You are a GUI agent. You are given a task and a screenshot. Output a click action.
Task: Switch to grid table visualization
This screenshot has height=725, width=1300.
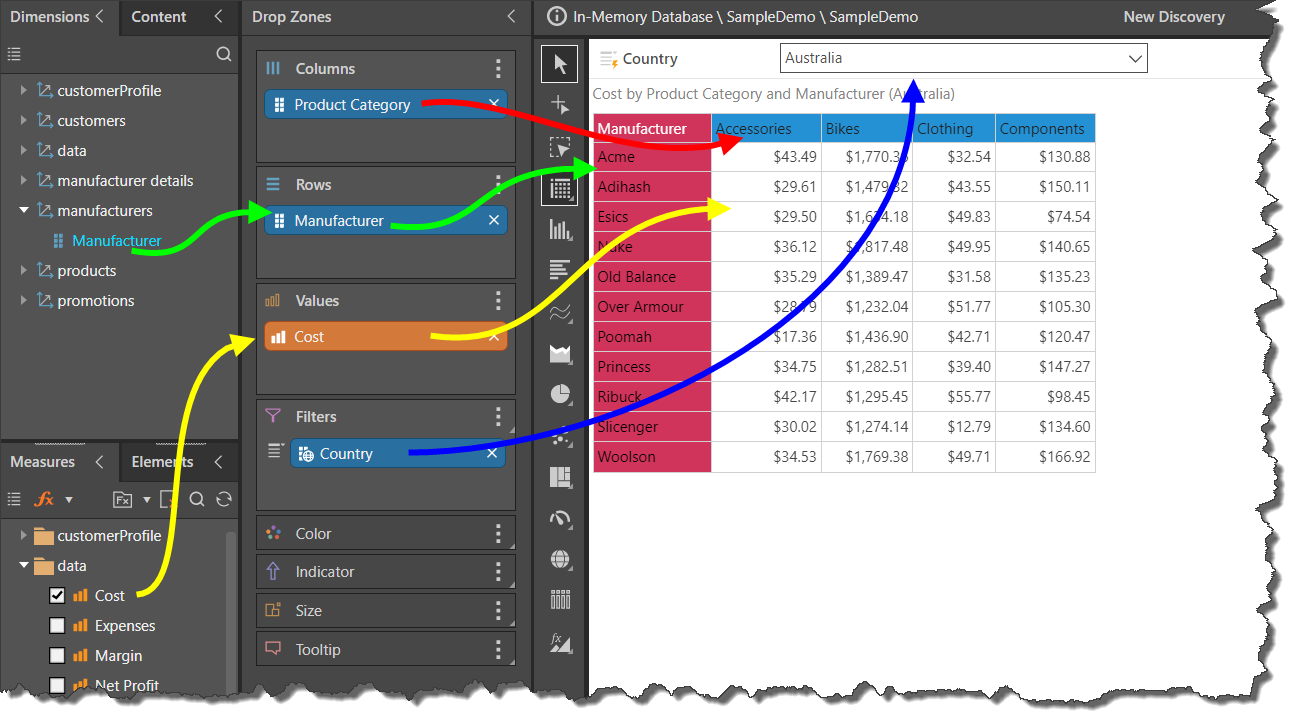(560, 188)
